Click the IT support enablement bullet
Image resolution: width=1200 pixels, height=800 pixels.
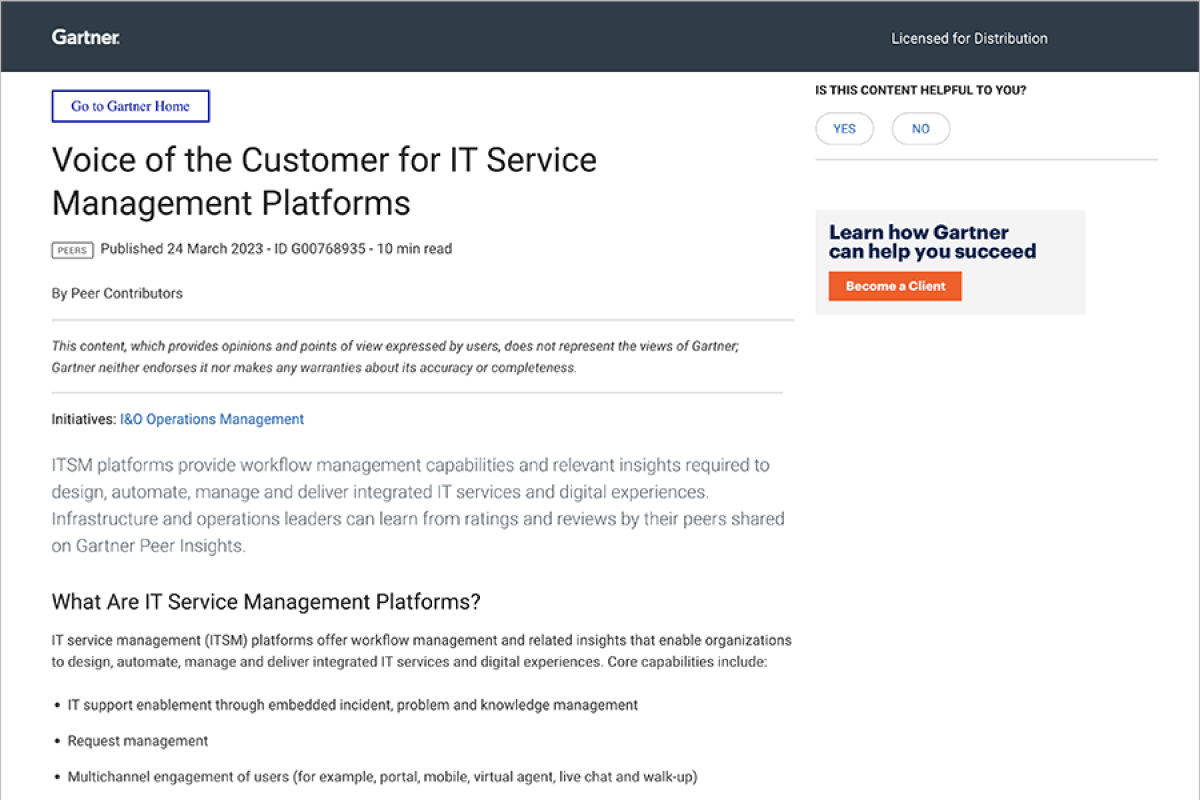click(352, 705)
